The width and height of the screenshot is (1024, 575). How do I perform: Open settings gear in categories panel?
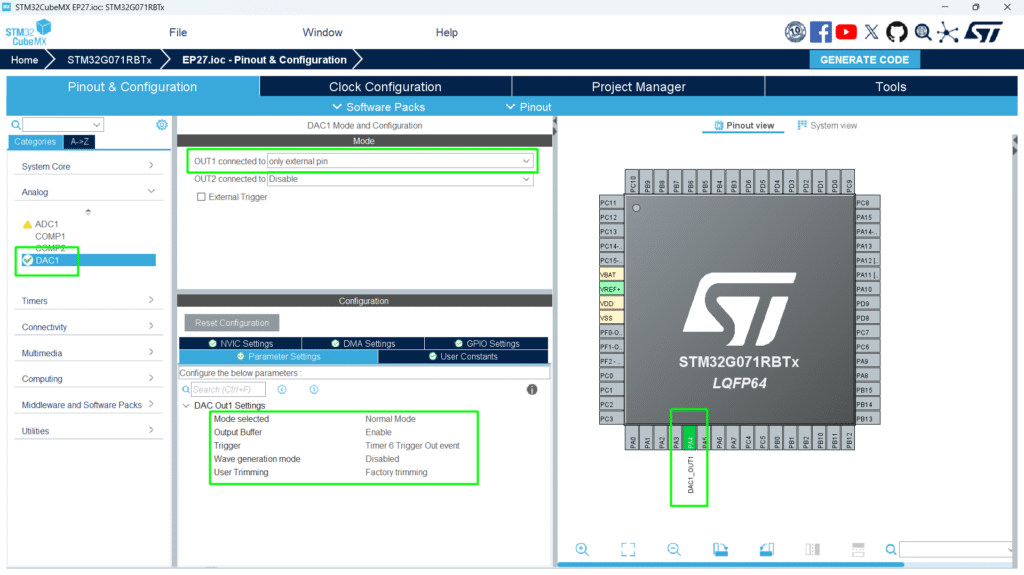[x=162, y=125]
